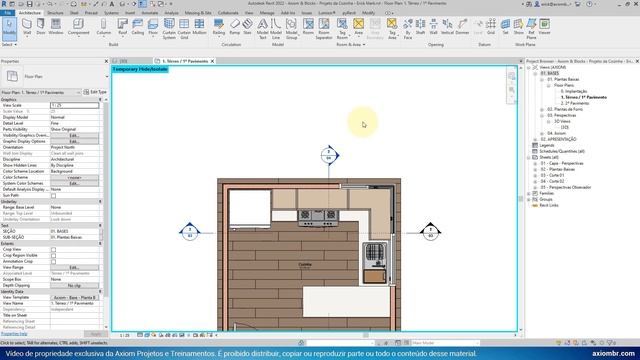Select the Column tool

point(103,27)
